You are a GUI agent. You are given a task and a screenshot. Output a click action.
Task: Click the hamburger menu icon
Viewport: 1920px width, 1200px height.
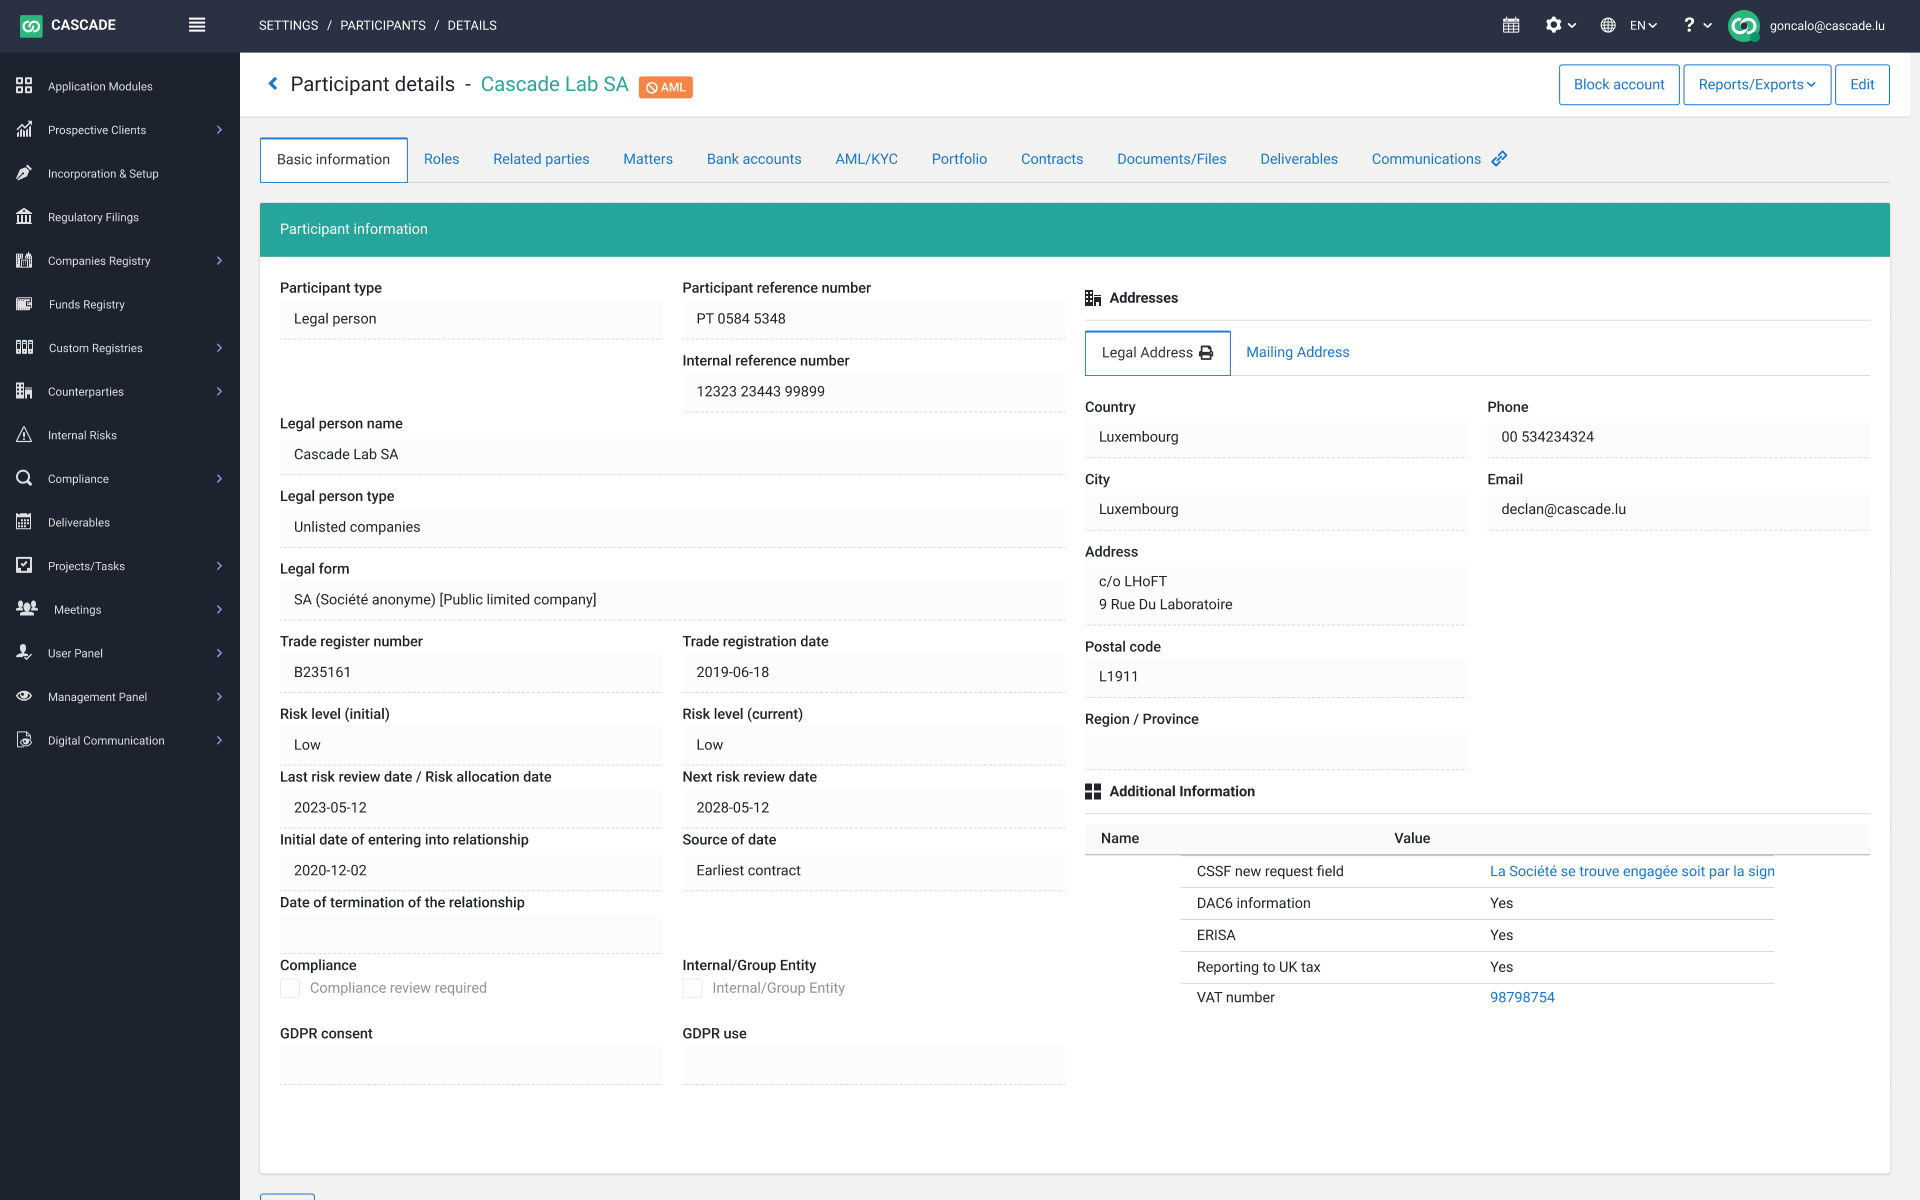(197, 25)
